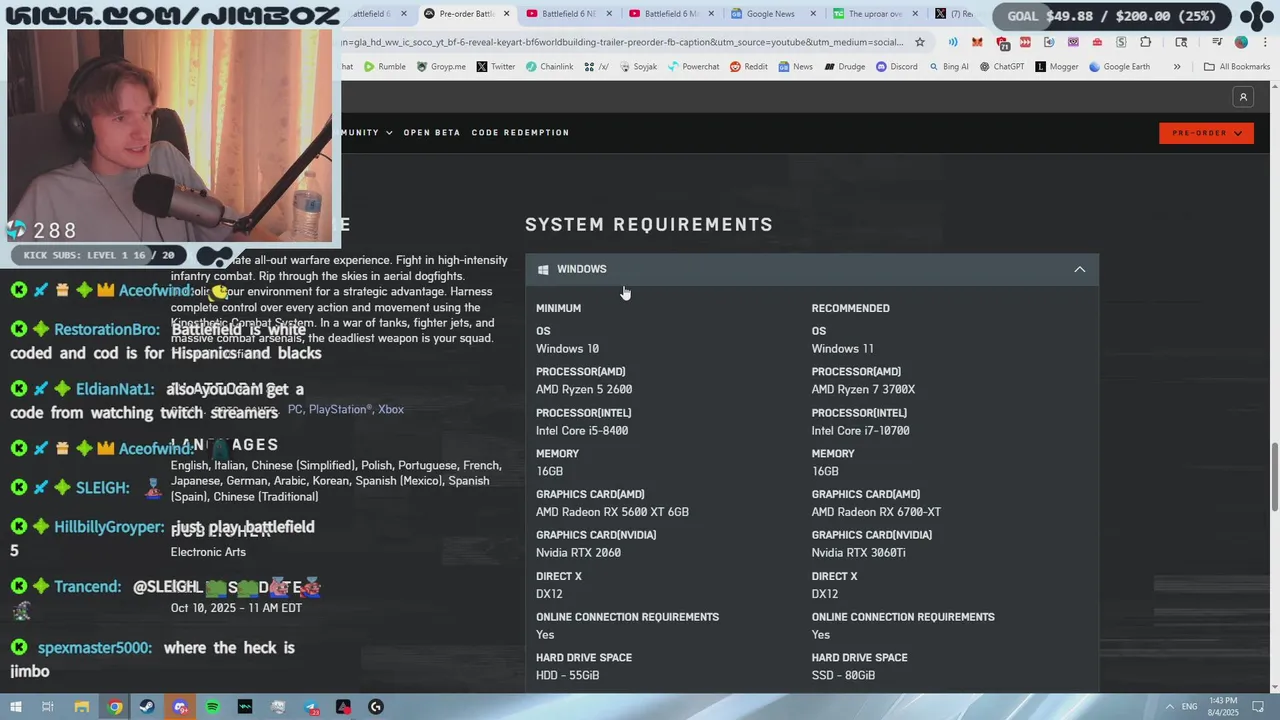1280x720 pixels.
Task: Open the Rumble bookmark
Action: click(x=385, y=67)
